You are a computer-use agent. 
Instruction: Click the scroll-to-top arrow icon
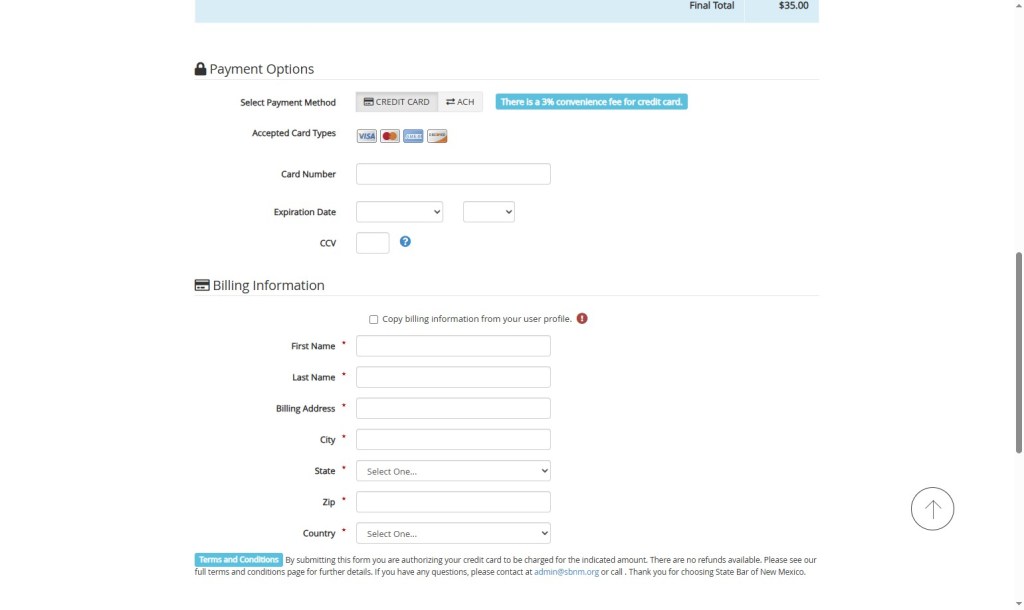pyautogui.click(x=932, y=508)
